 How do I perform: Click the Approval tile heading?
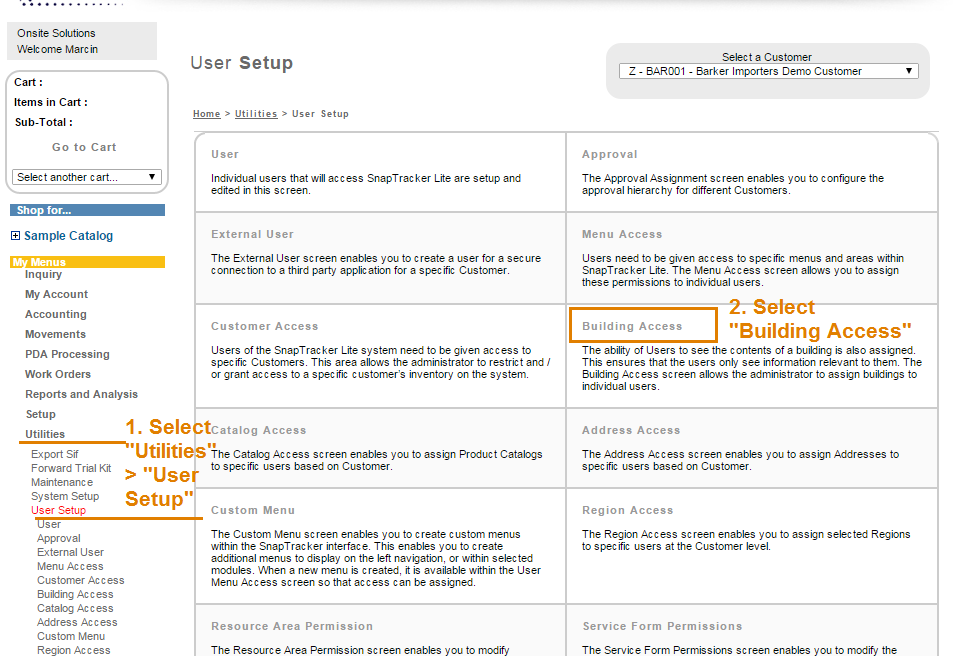click(609, 154)
